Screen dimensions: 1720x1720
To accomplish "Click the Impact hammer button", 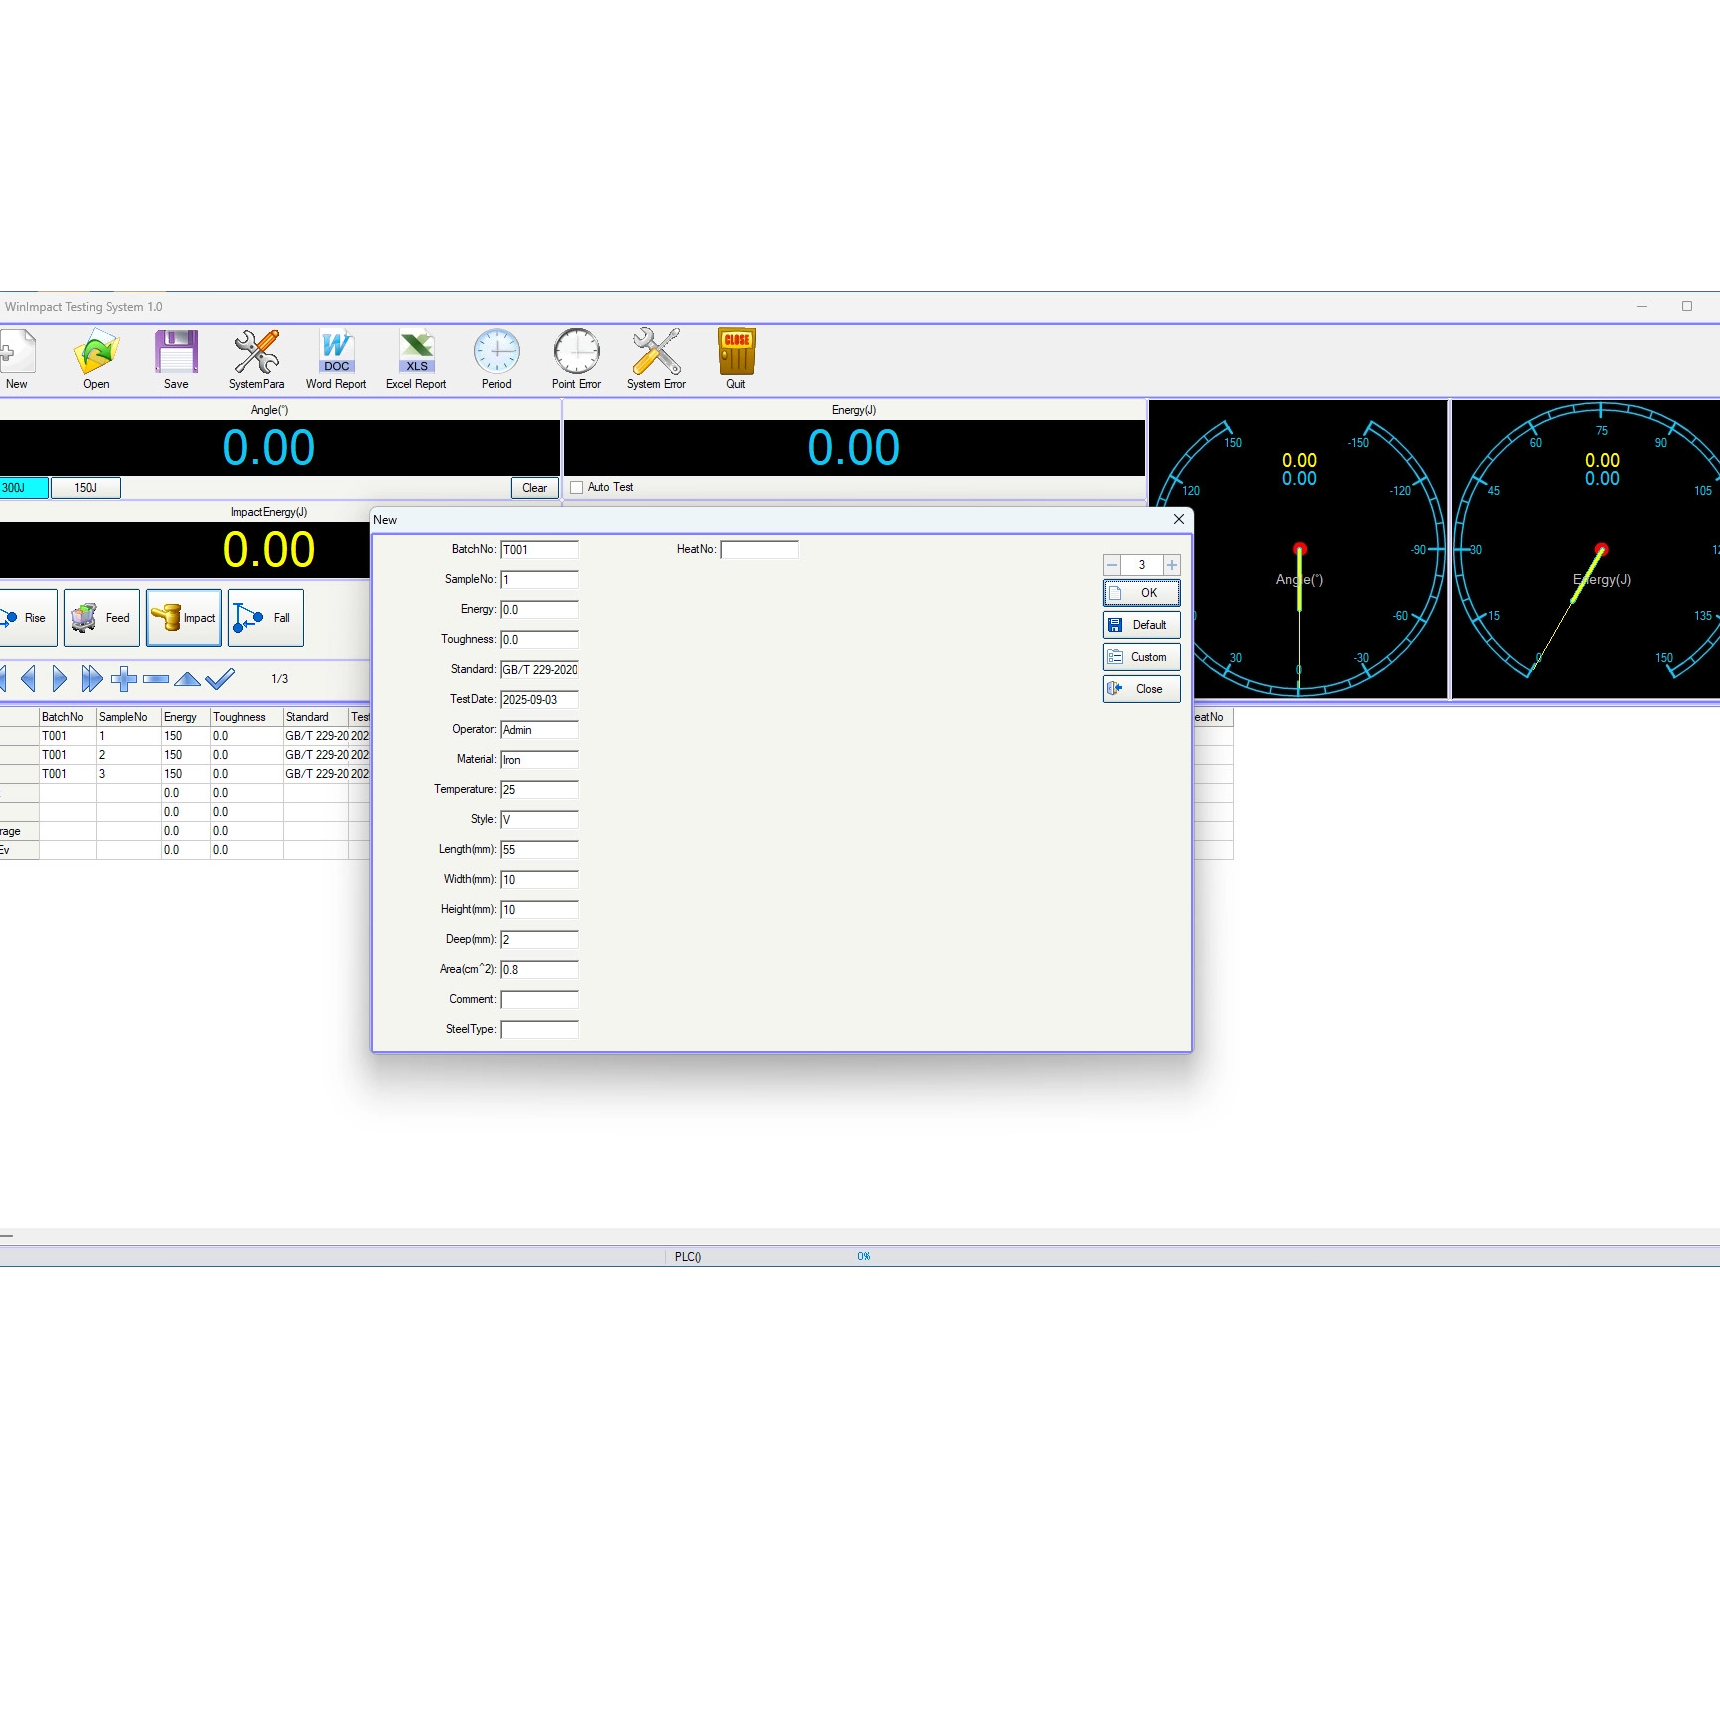I will click(x=184, y=618).
